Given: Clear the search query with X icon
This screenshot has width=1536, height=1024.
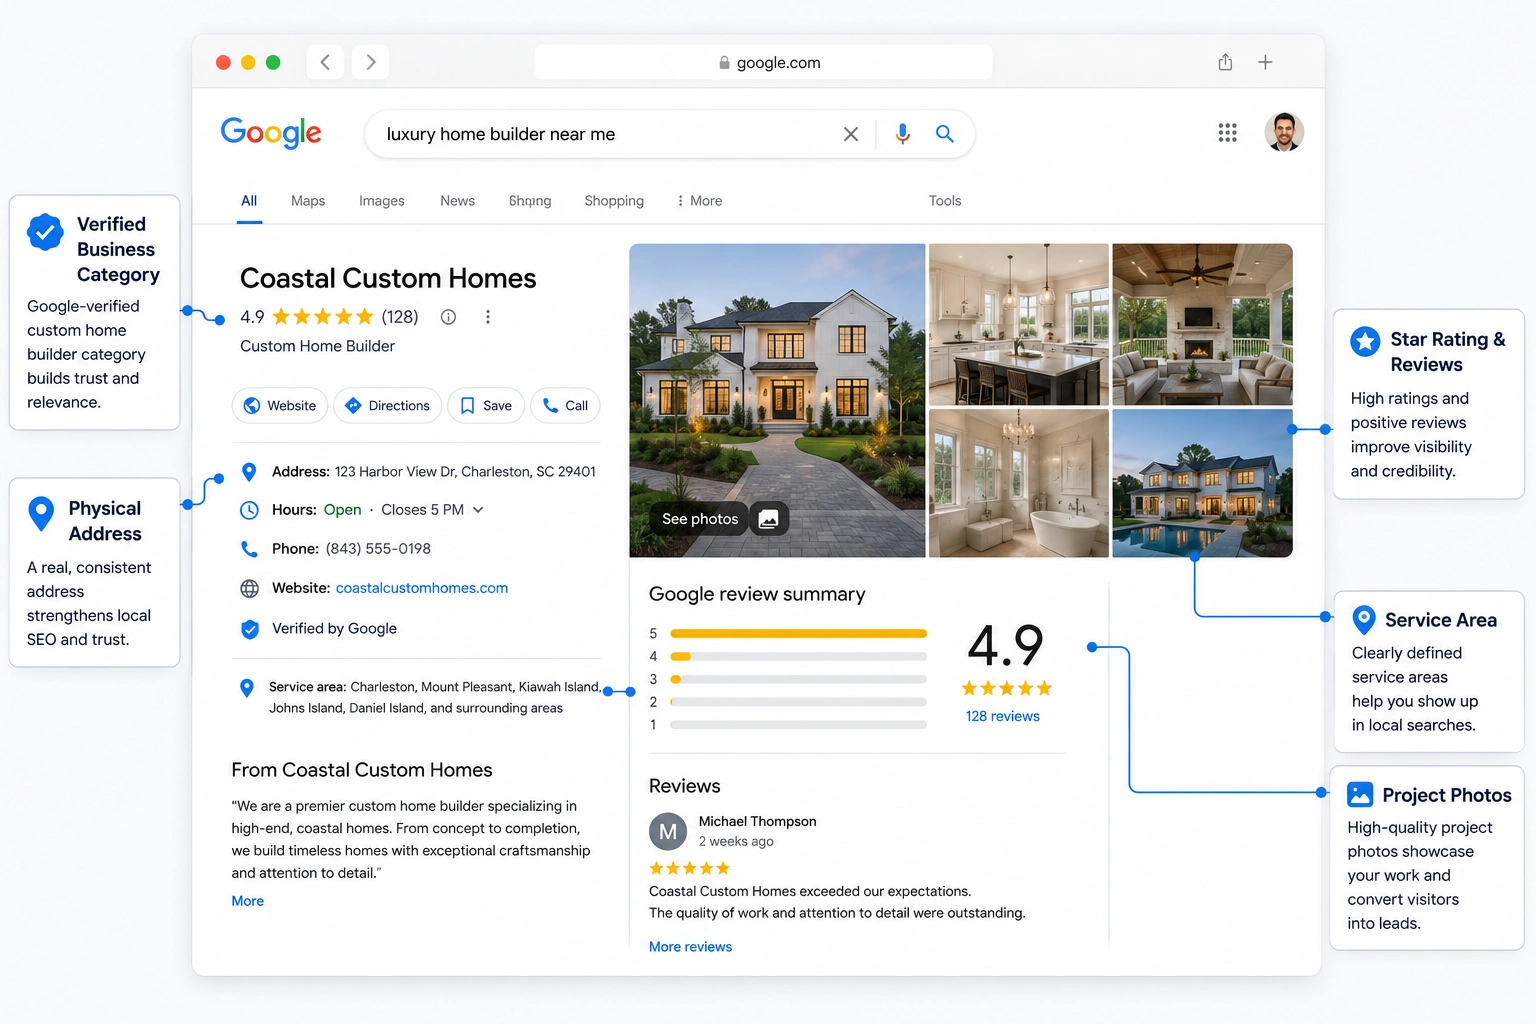Looking at the screenshot, I should (x=851, y=134).
